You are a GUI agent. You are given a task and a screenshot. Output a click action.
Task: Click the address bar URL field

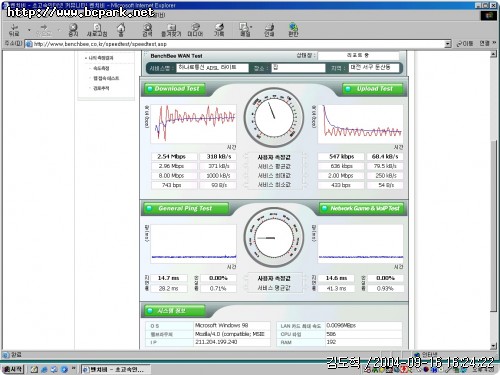[239, 44]
